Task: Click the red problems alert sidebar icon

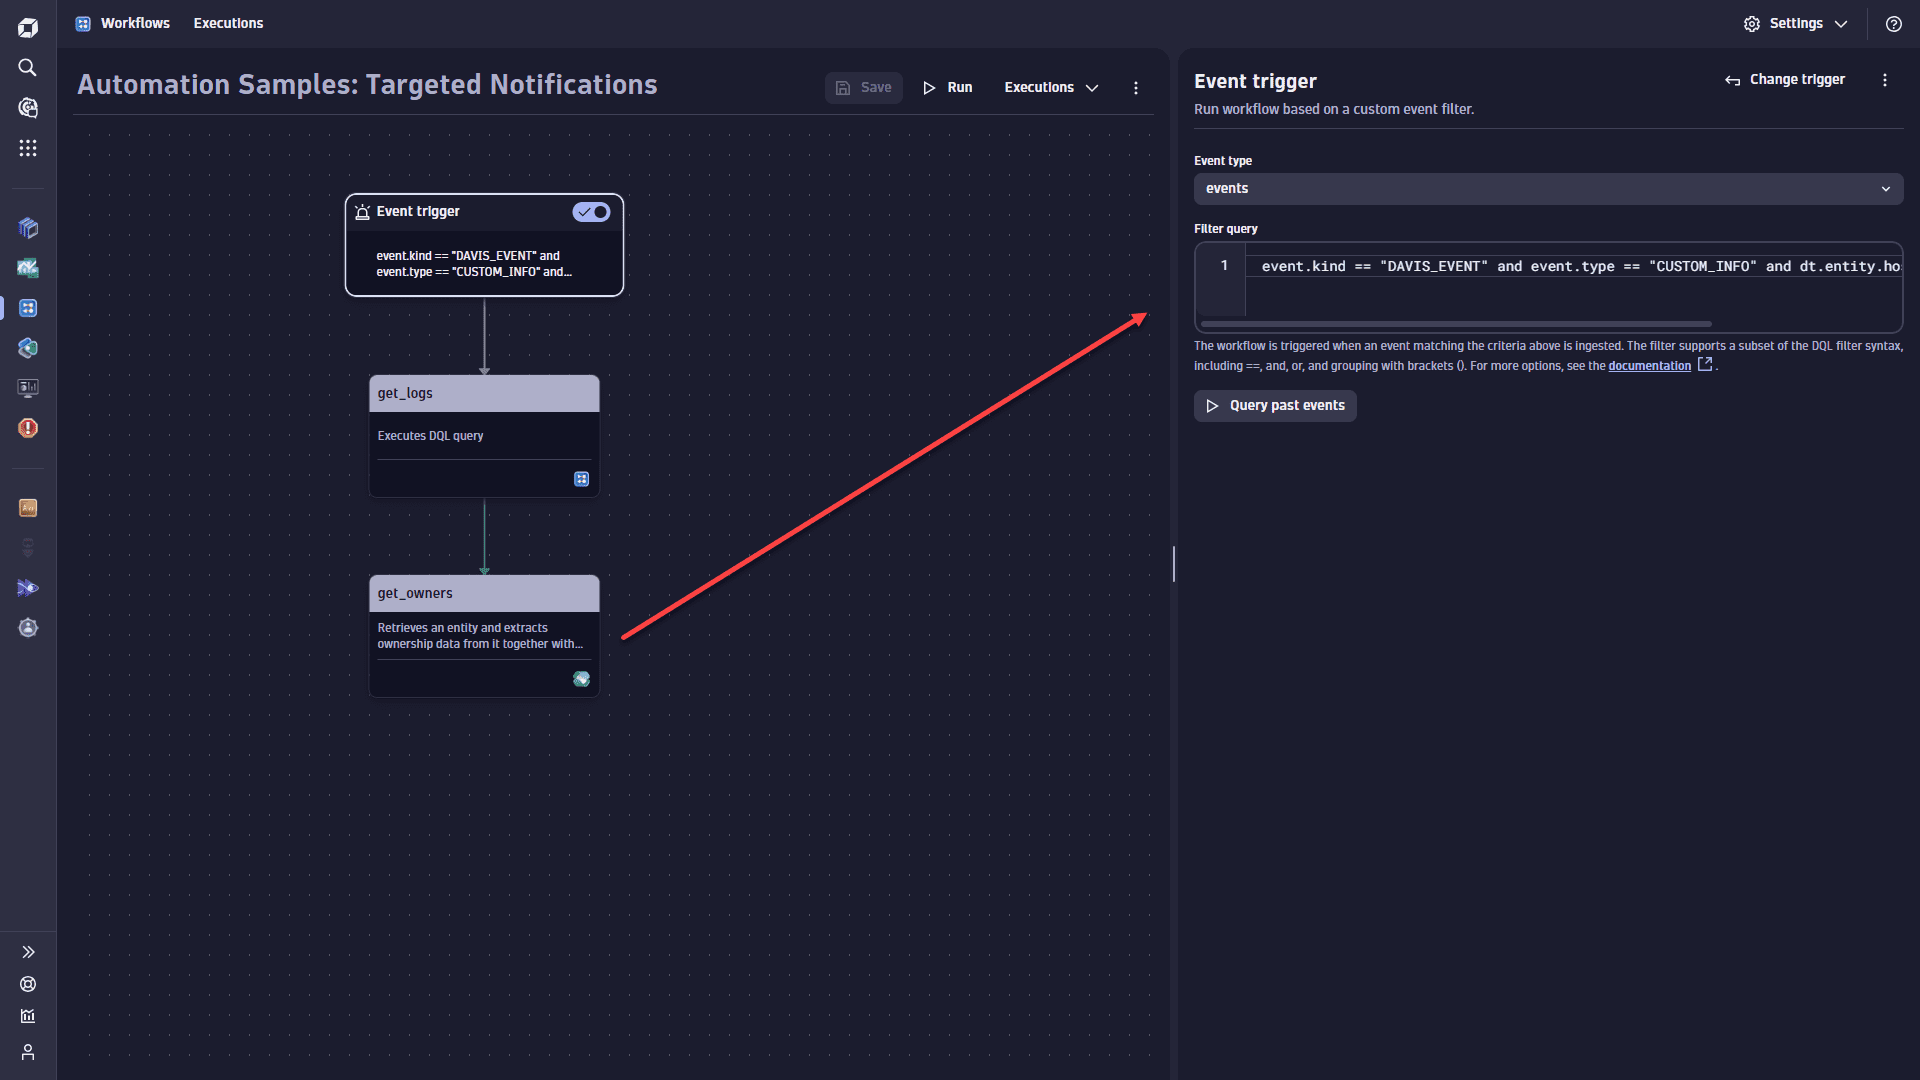Action: [28, 428]
